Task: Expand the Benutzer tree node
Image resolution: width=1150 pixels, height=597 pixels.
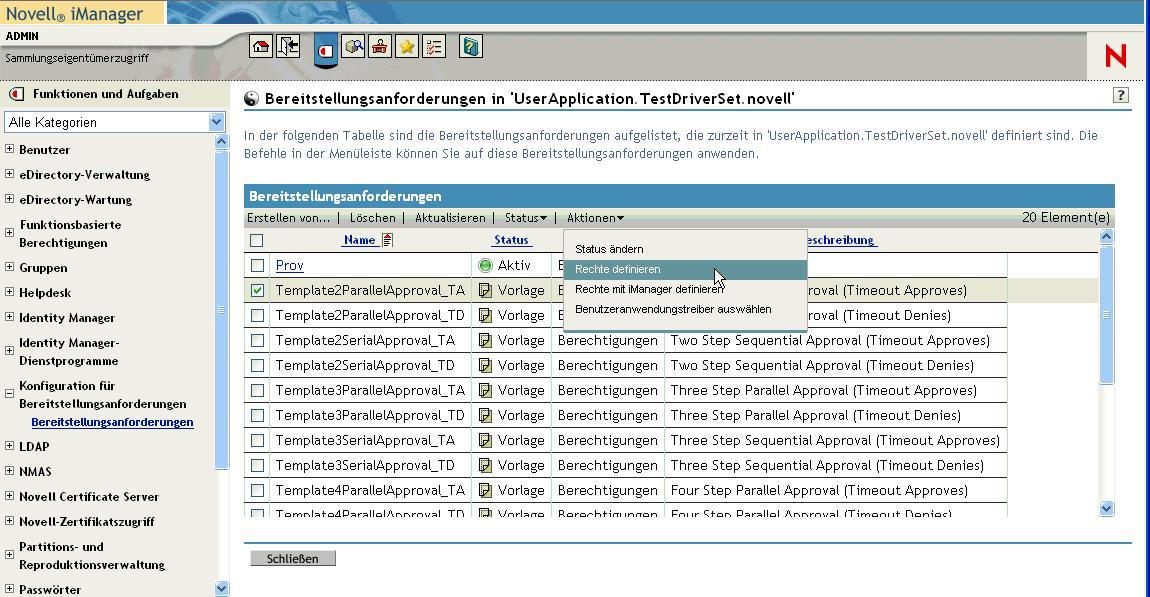Action: 10,150
